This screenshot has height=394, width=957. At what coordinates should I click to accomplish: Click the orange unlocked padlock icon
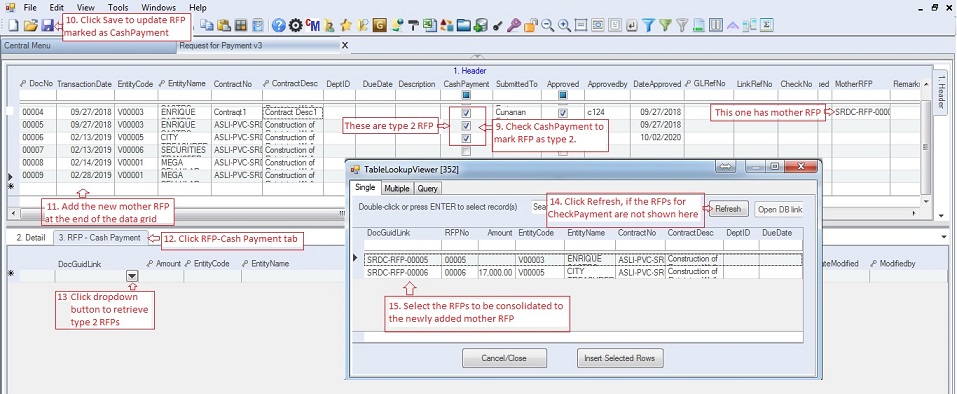[530, 25]
